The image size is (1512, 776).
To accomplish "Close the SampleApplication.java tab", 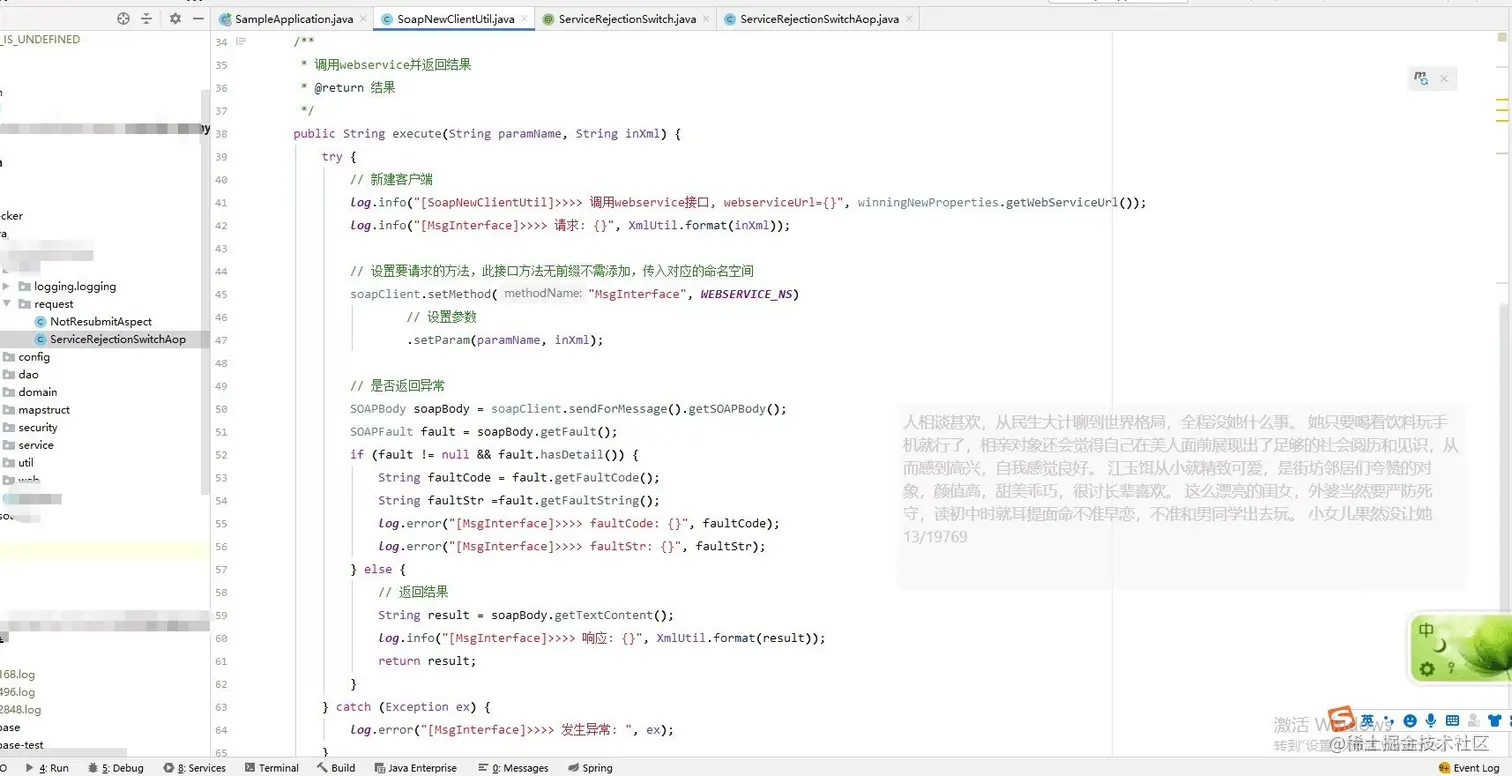I will [363, 19].
